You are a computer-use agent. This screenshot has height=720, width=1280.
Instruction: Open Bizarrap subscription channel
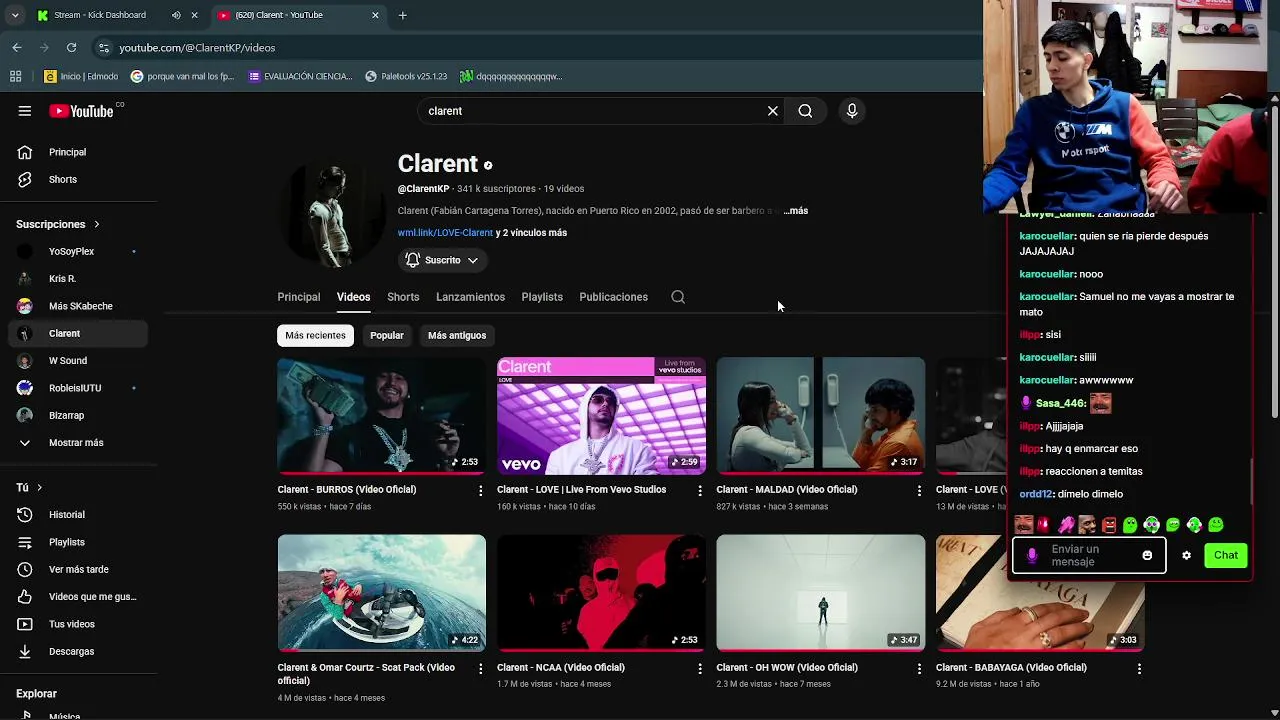point(78,415)
